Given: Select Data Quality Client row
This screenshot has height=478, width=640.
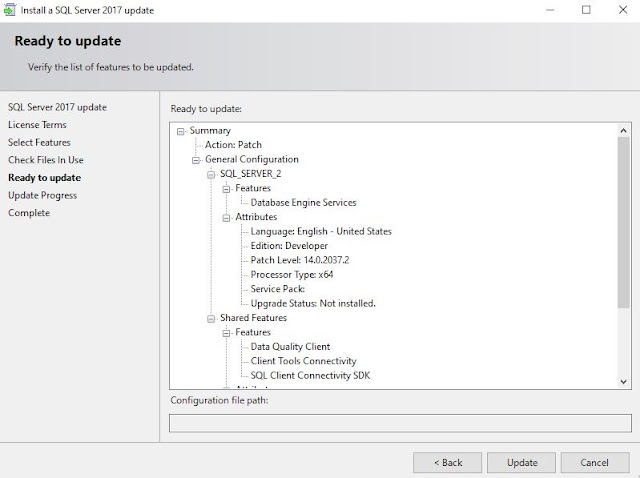Looking at the screenshot, I should pos(290,347).
